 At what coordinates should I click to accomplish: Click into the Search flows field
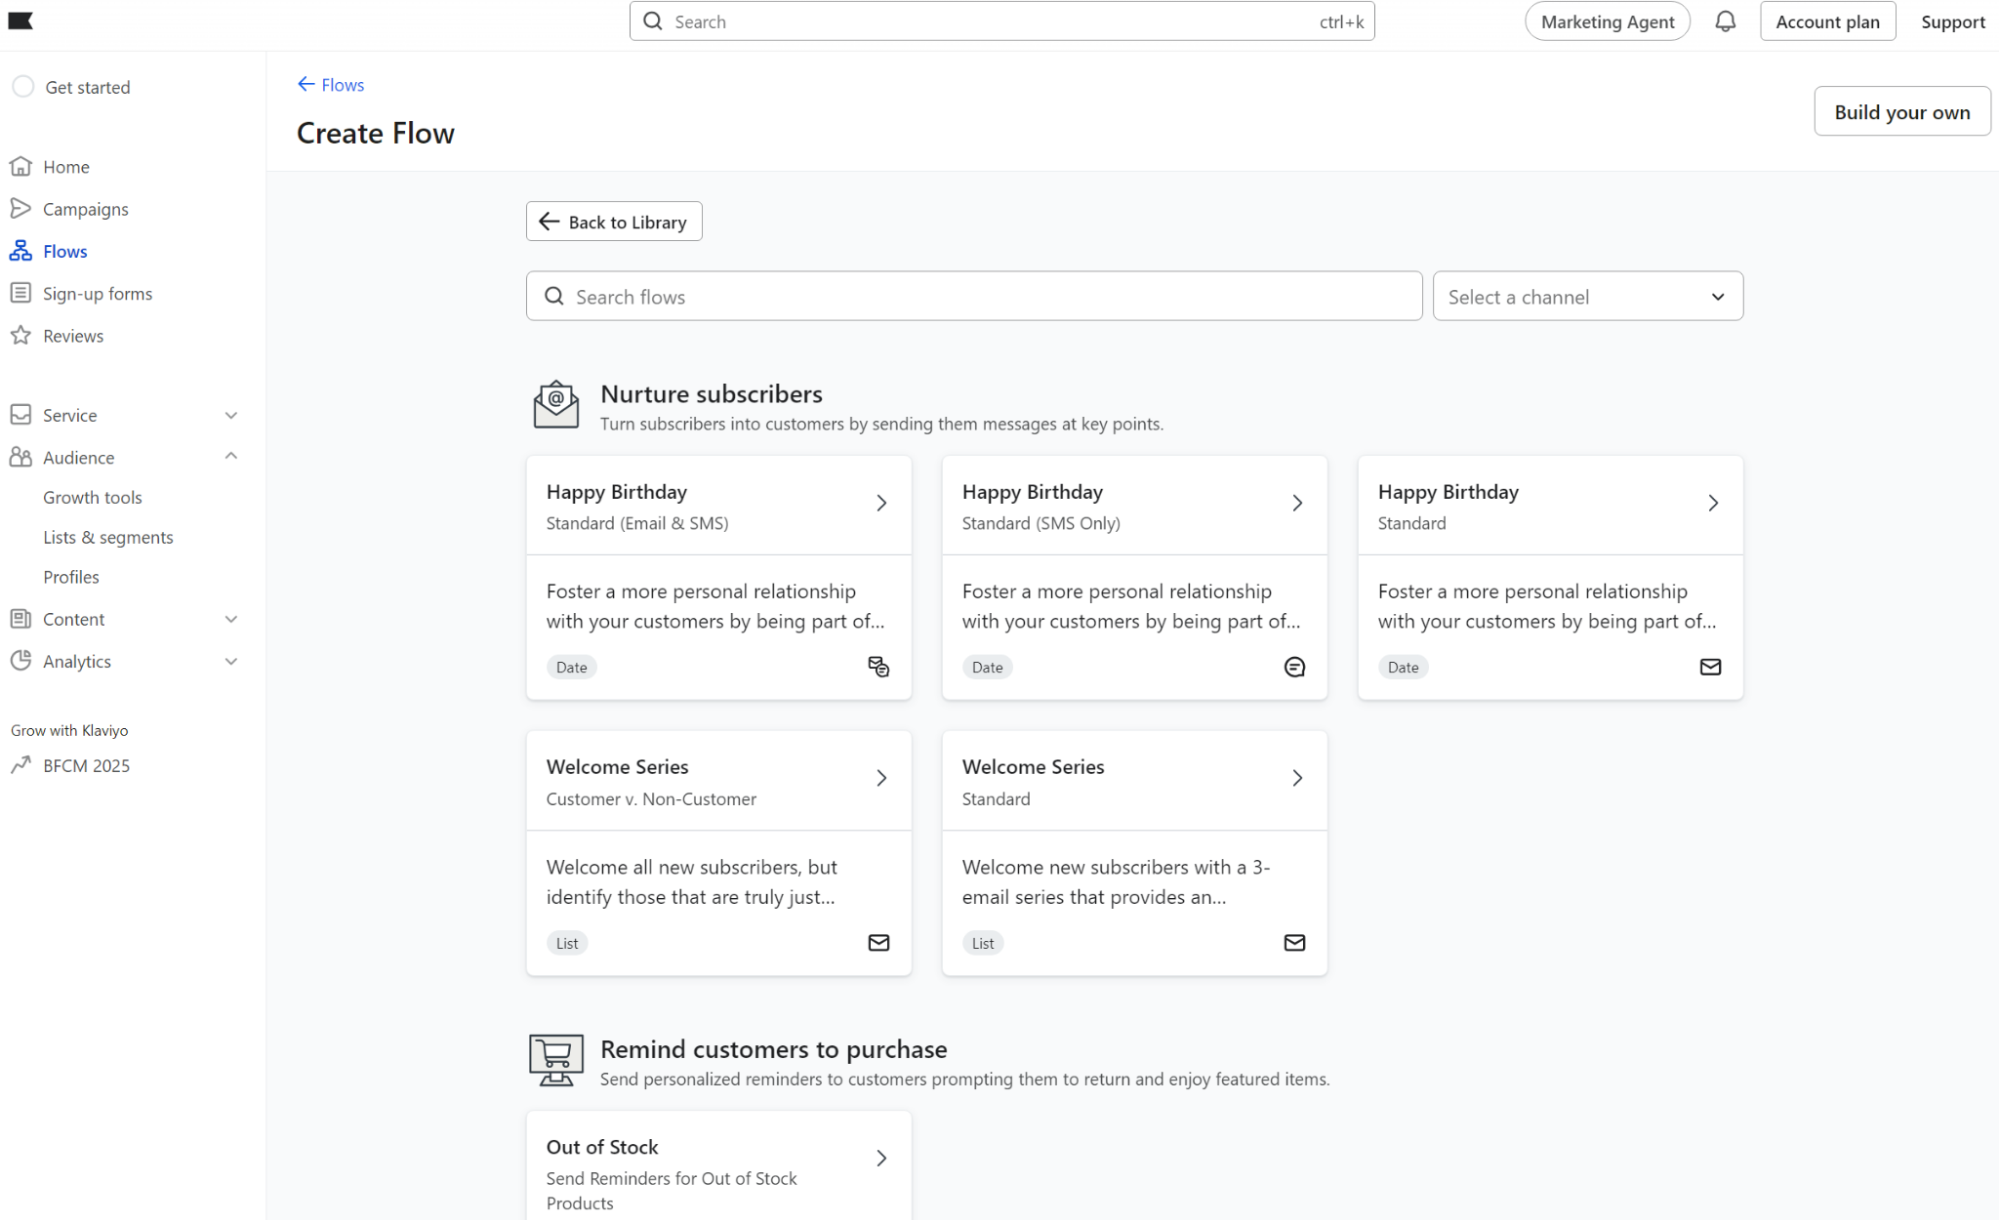point(974,297)
